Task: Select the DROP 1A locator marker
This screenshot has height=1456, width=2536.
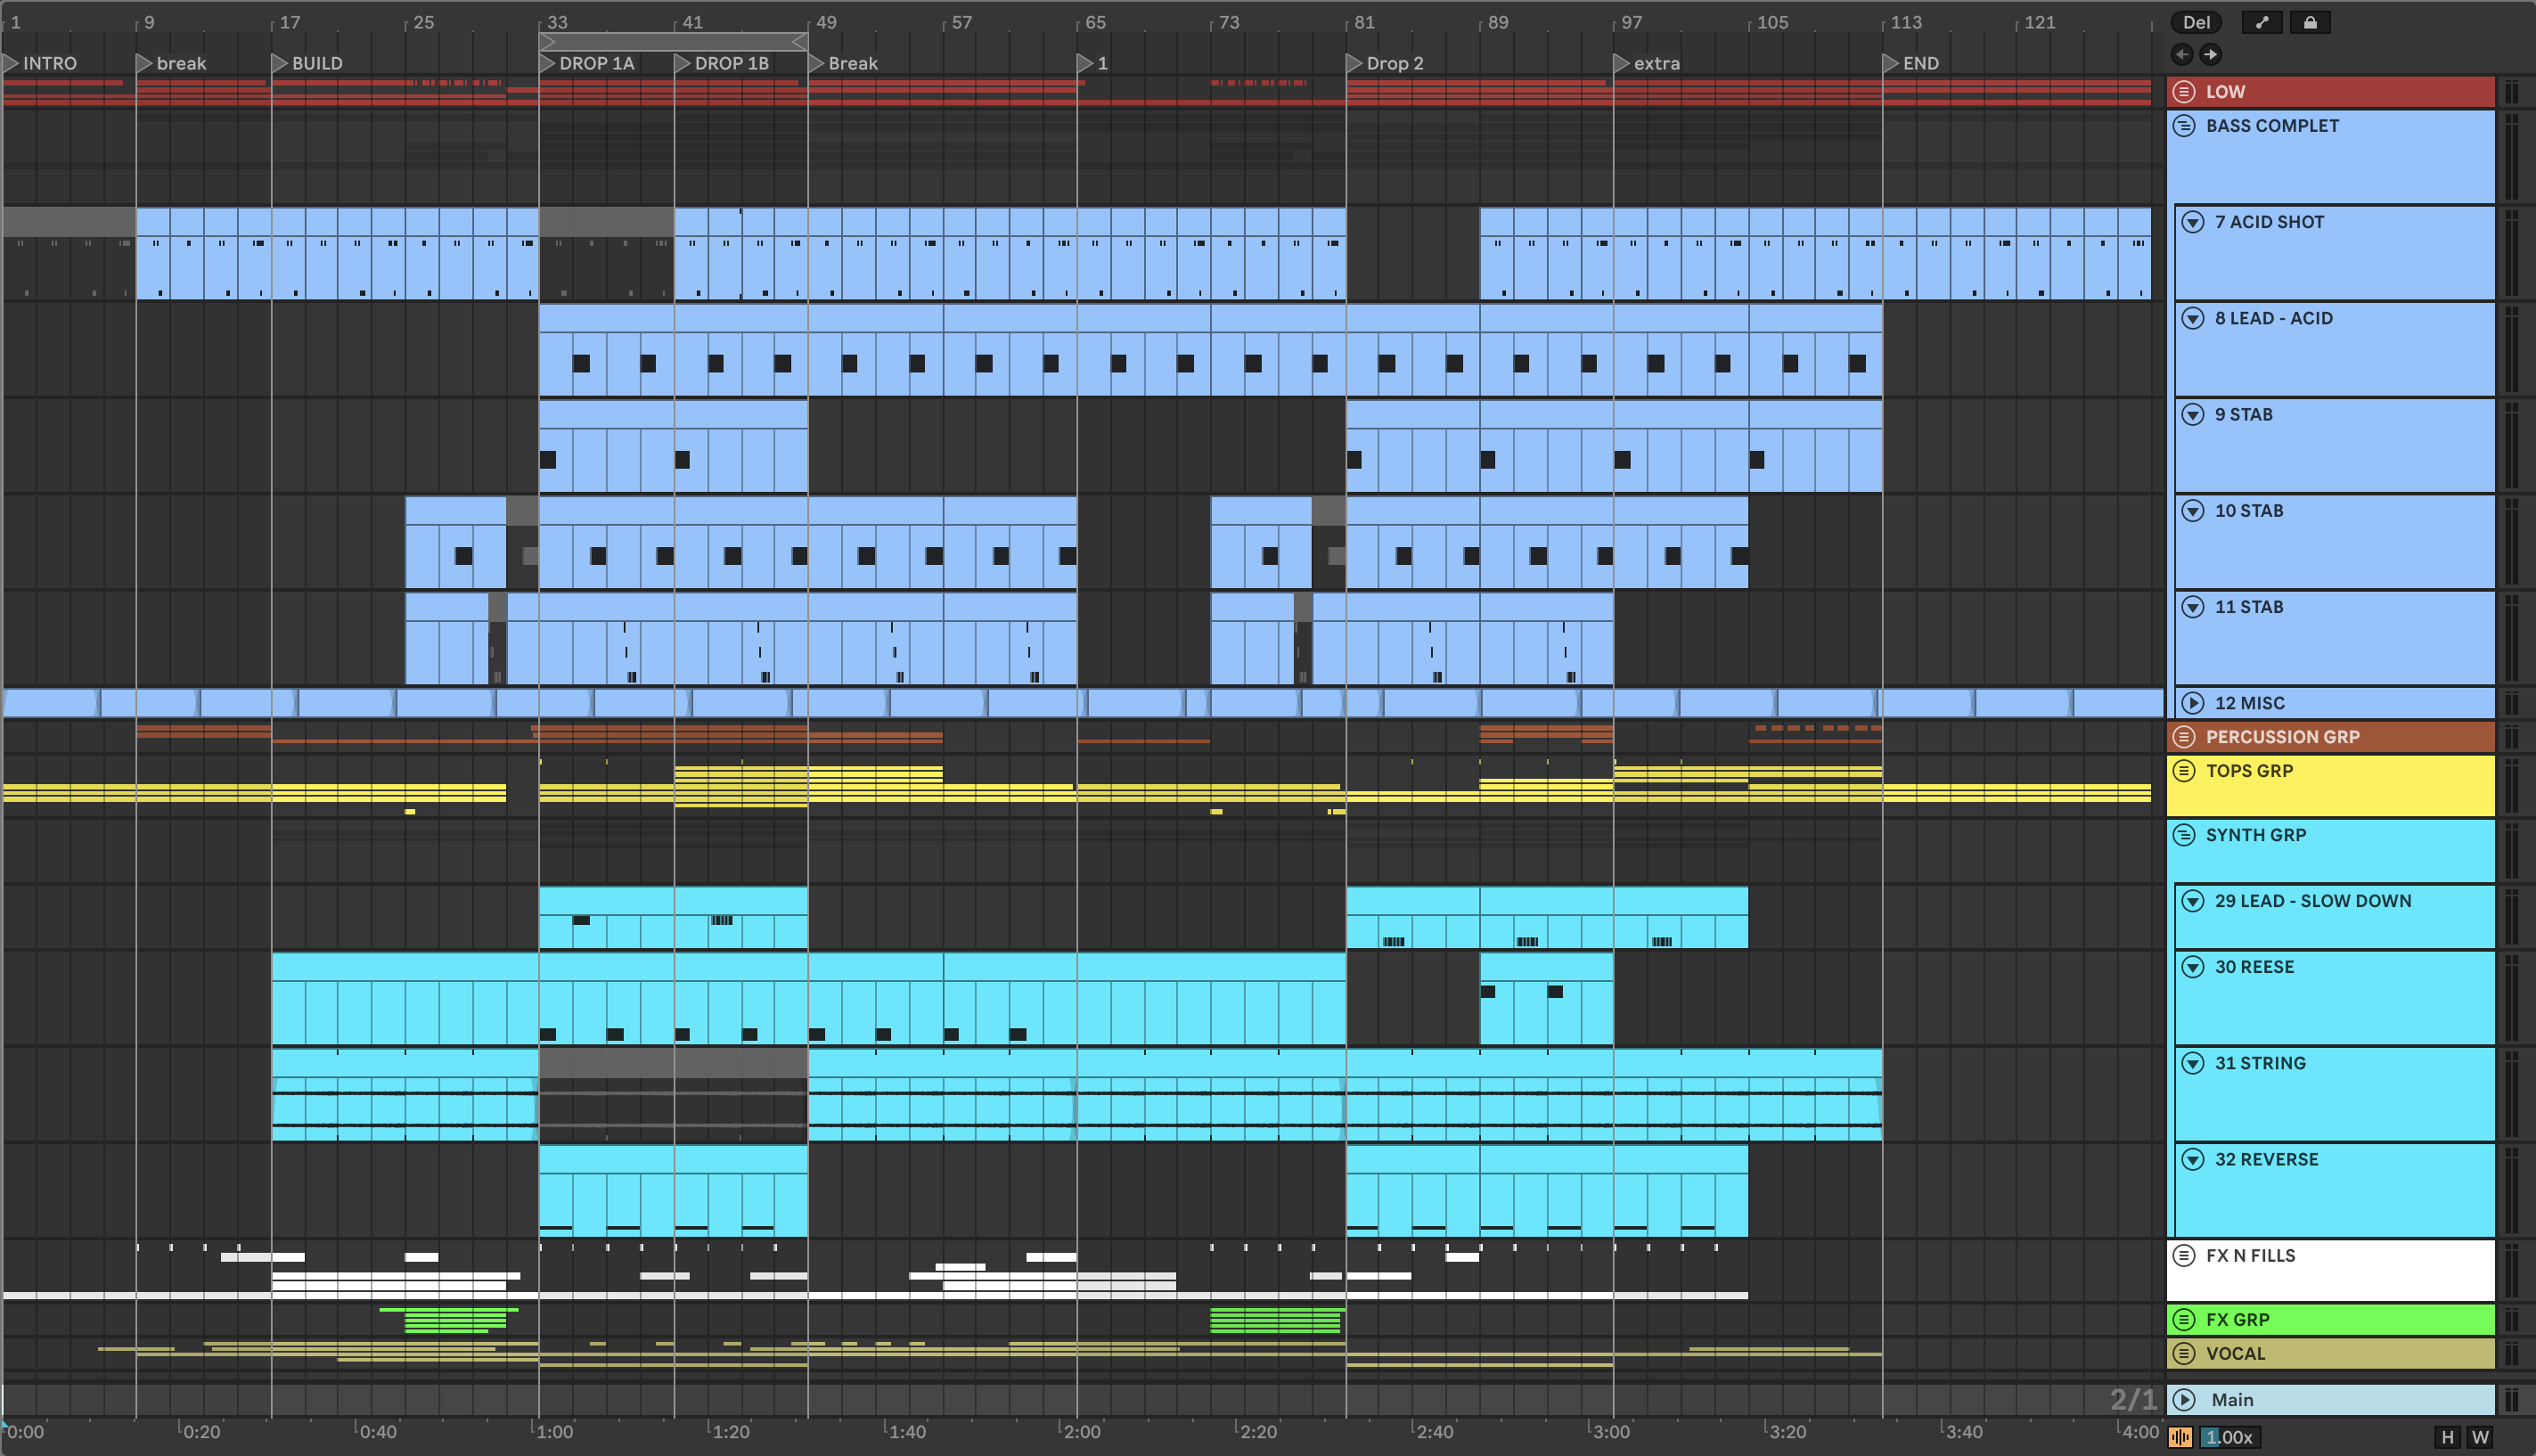Action: pos(548,63)
